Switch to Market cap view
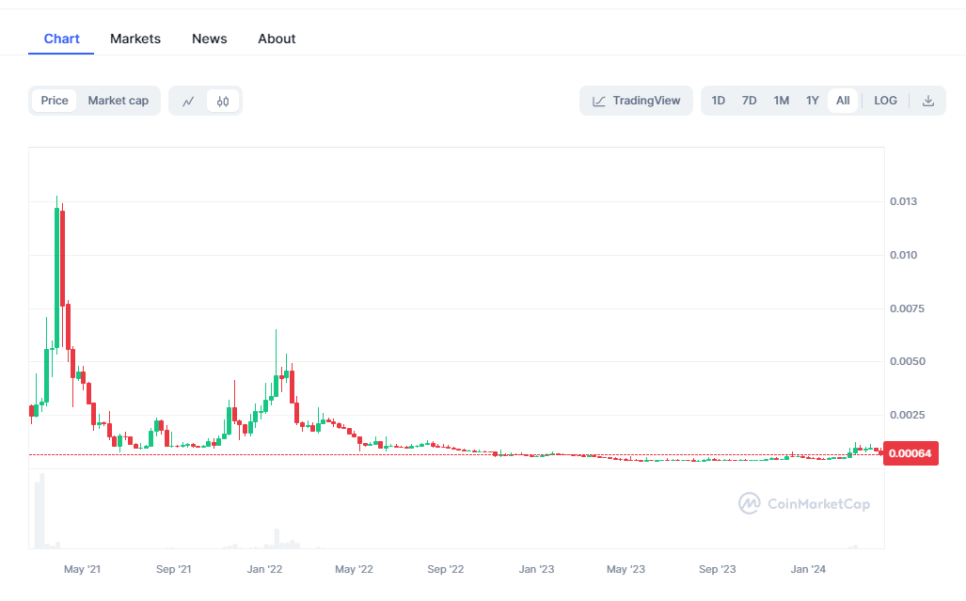Viewport: 966px width, 601px height. (118, 100)
